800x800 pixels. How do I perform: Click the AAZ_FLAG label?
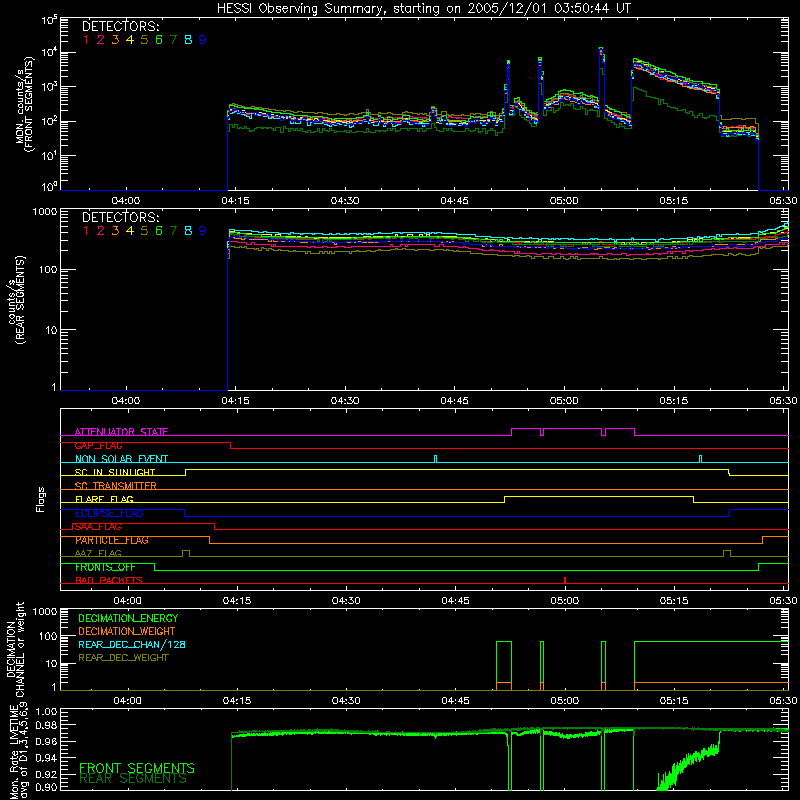pos(98,553)
